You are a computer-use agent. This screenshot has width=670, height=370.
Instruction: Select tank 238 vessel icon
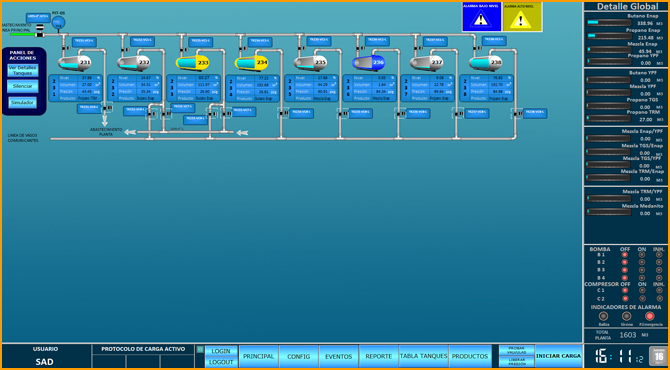click(485, 62)
